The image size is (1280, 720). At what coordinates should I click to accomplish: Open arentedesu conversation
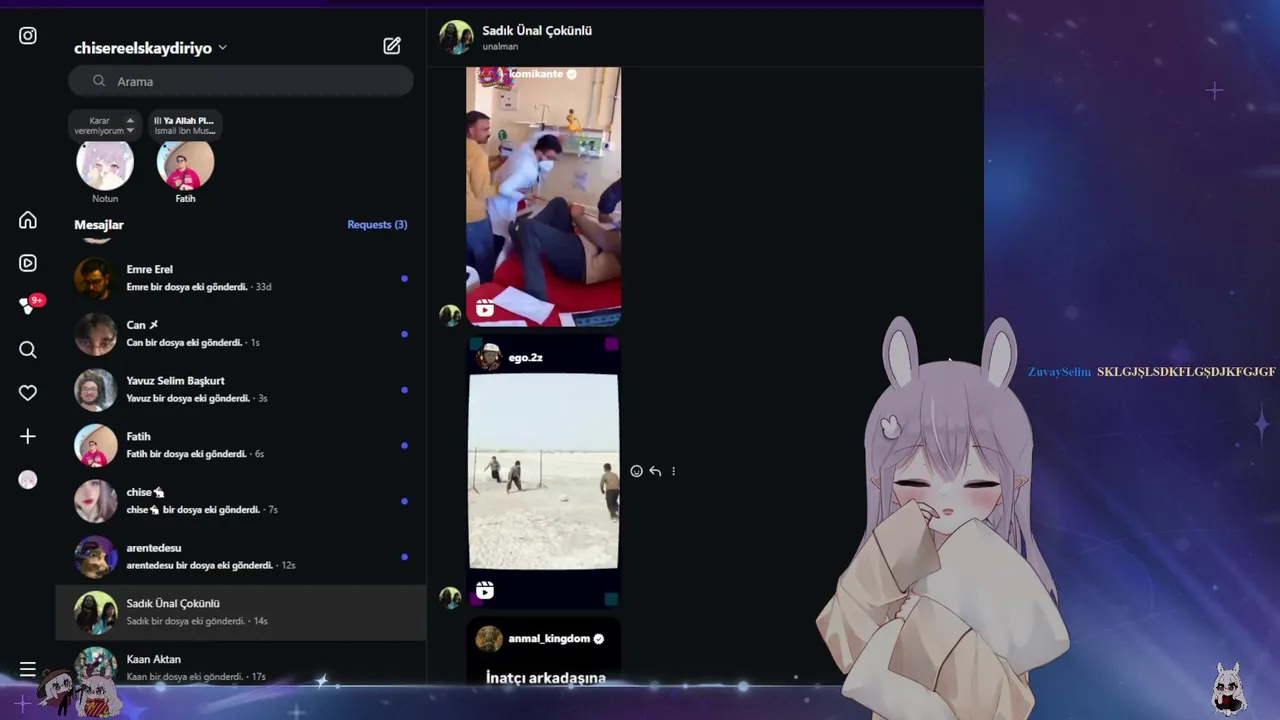pos(241,556)
